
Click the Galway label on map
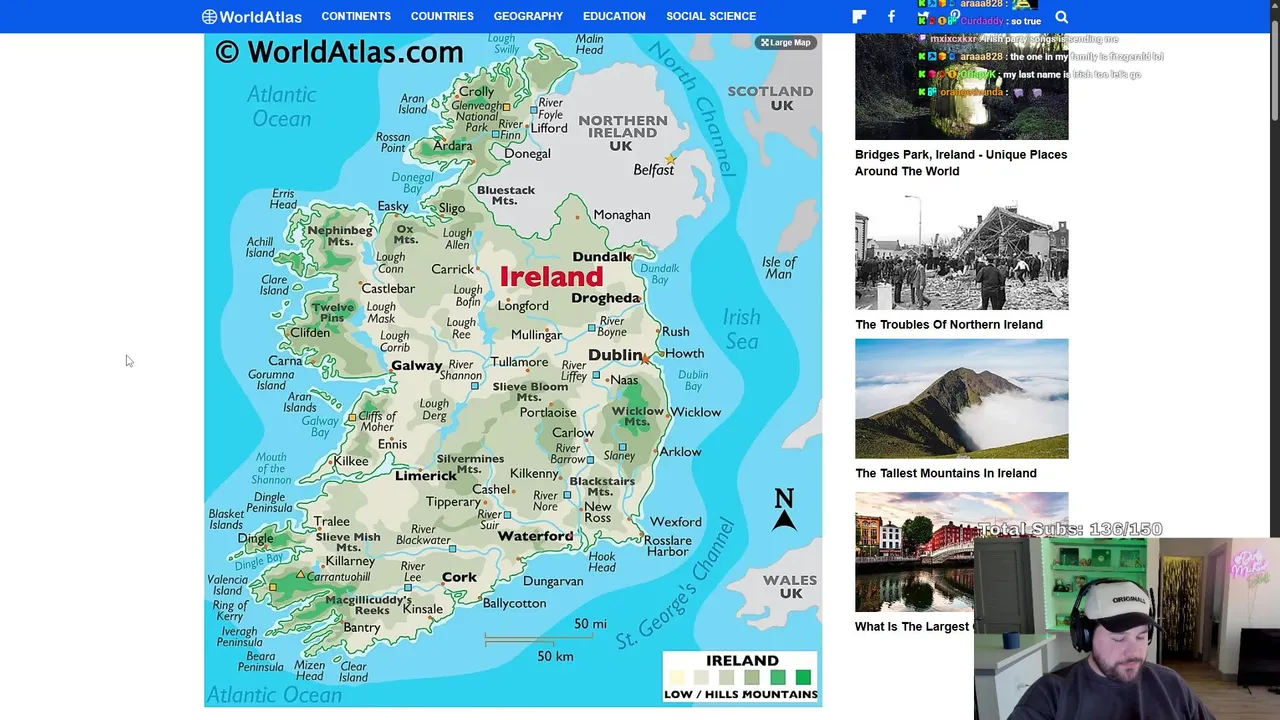point(416,366)
